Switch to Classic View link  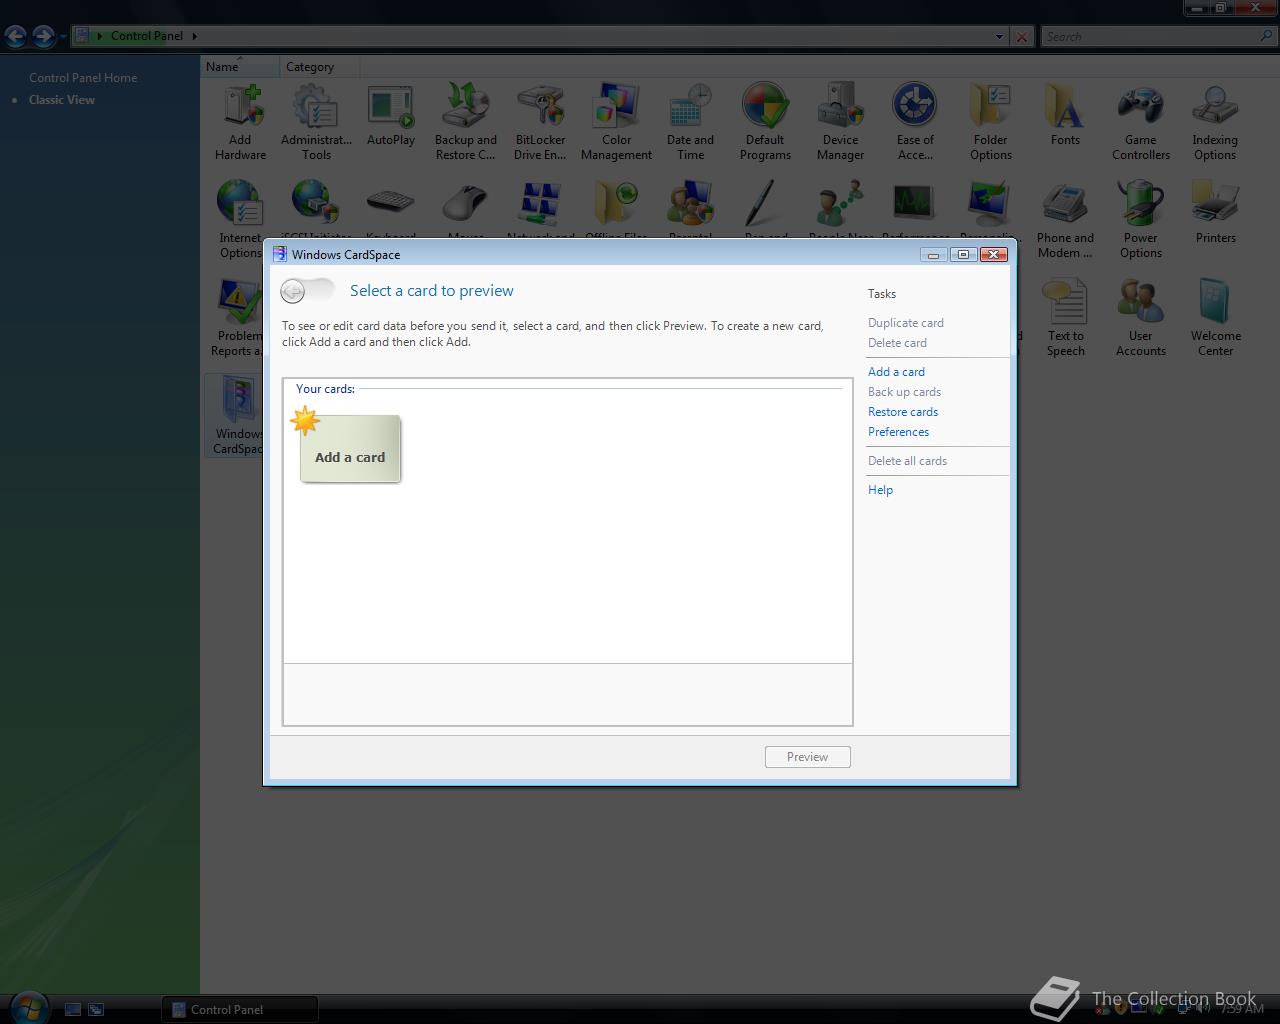(x=62, y=100)
